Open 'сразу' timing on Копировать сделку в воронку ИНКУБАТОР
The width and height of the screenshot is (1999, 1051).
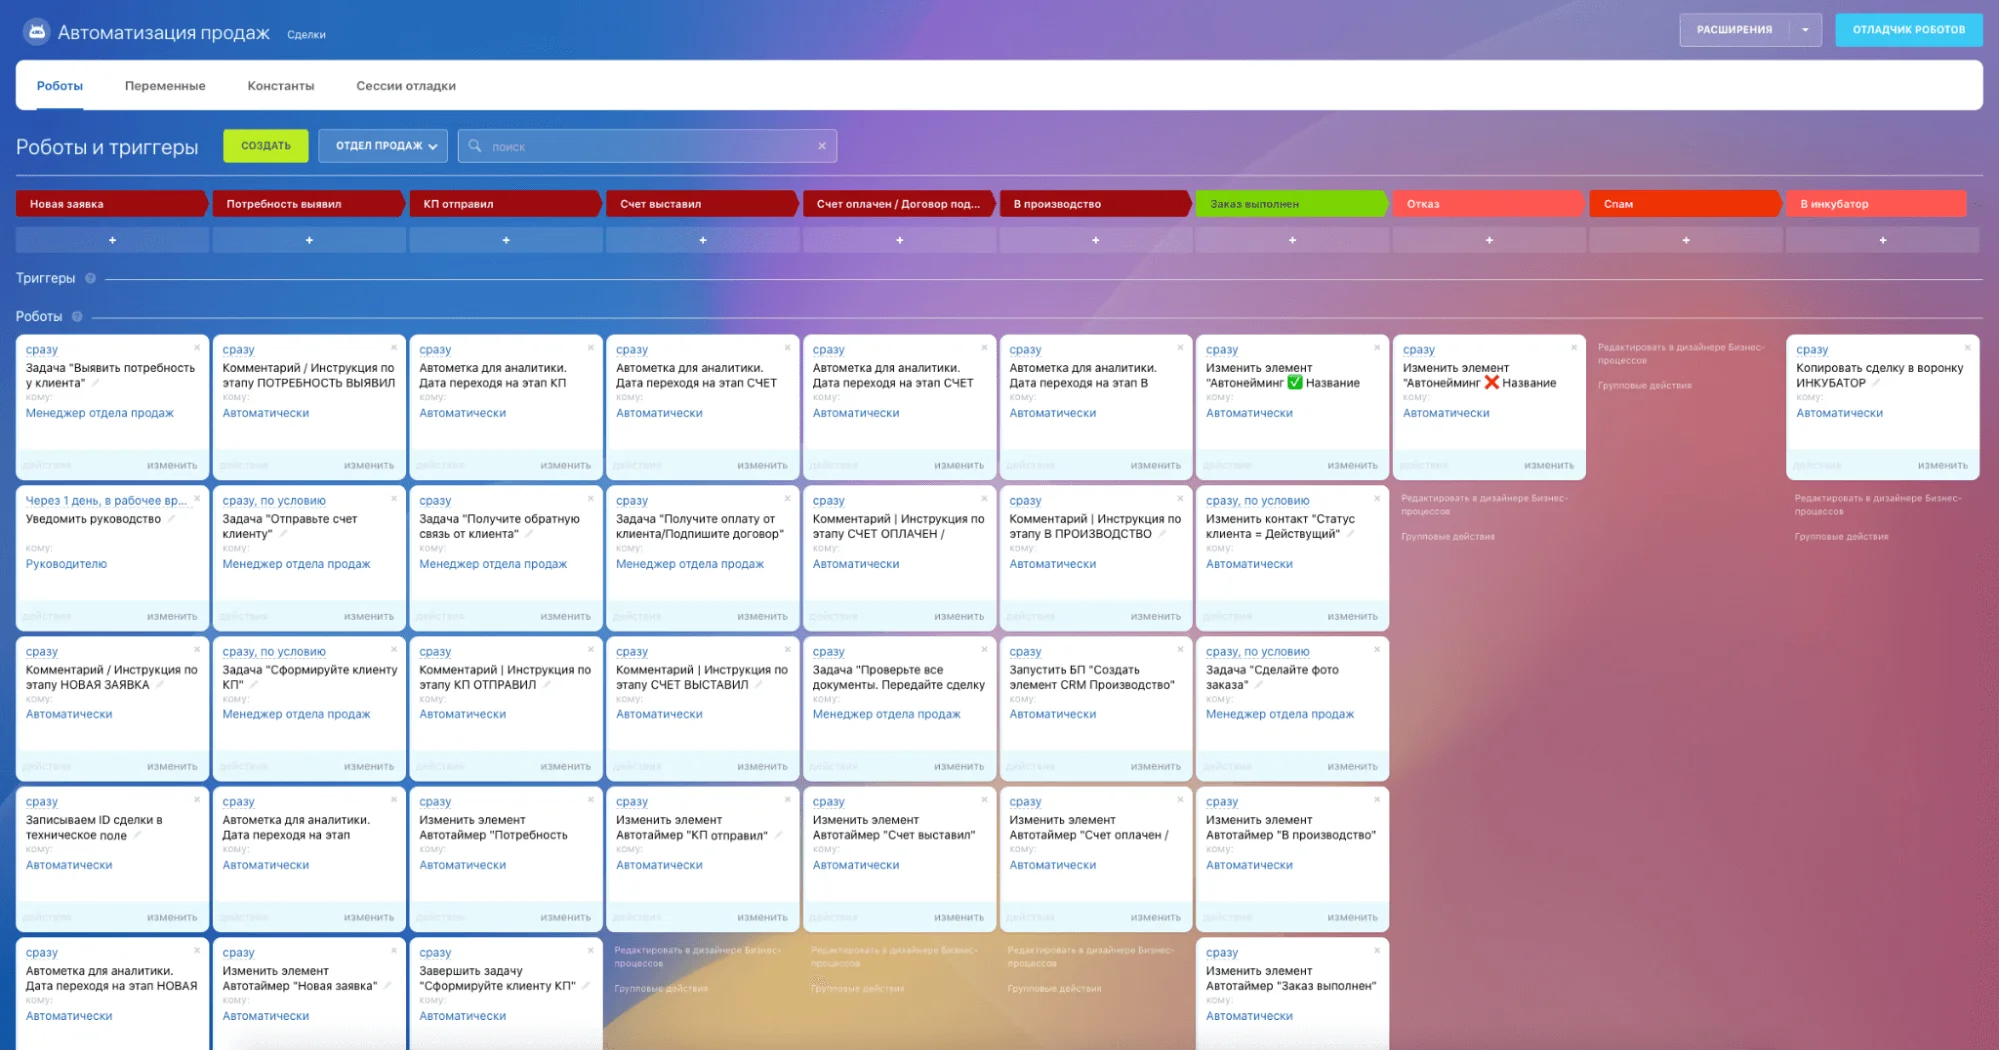[x=1811, y=350]
